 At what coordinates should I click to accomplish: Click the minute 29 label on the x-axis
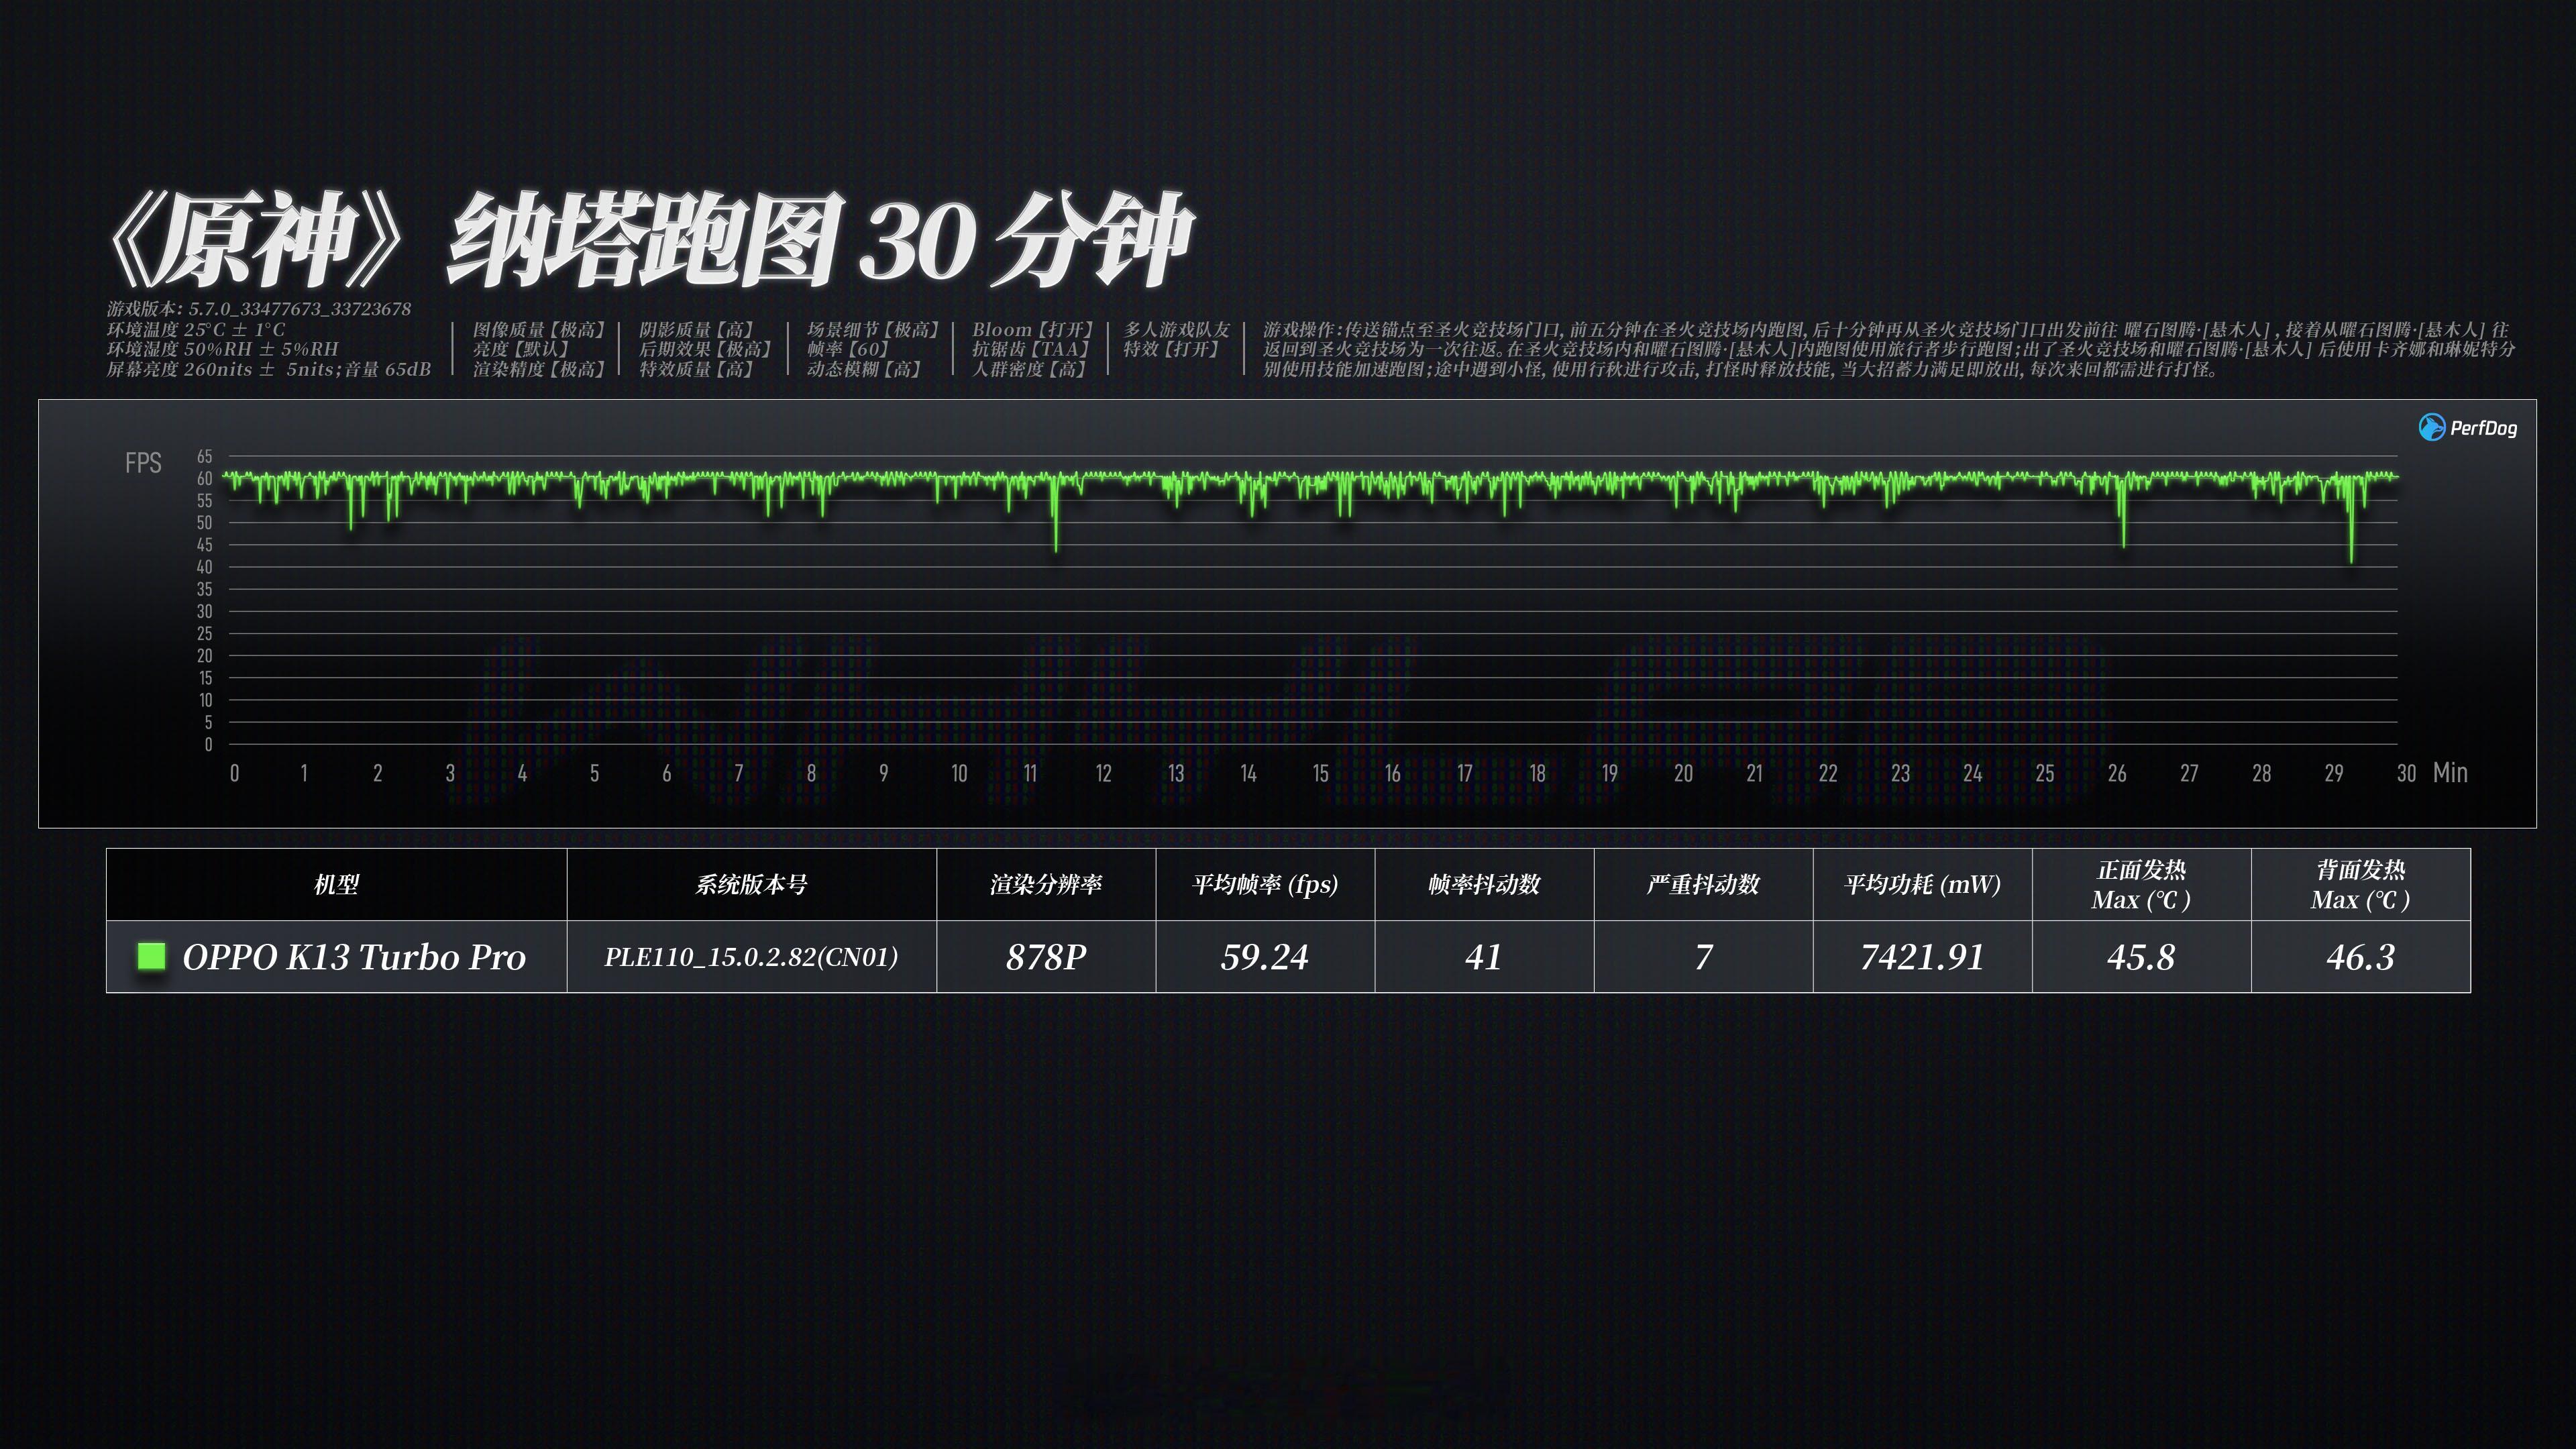pyautogui.click(x=2334, y=773)
